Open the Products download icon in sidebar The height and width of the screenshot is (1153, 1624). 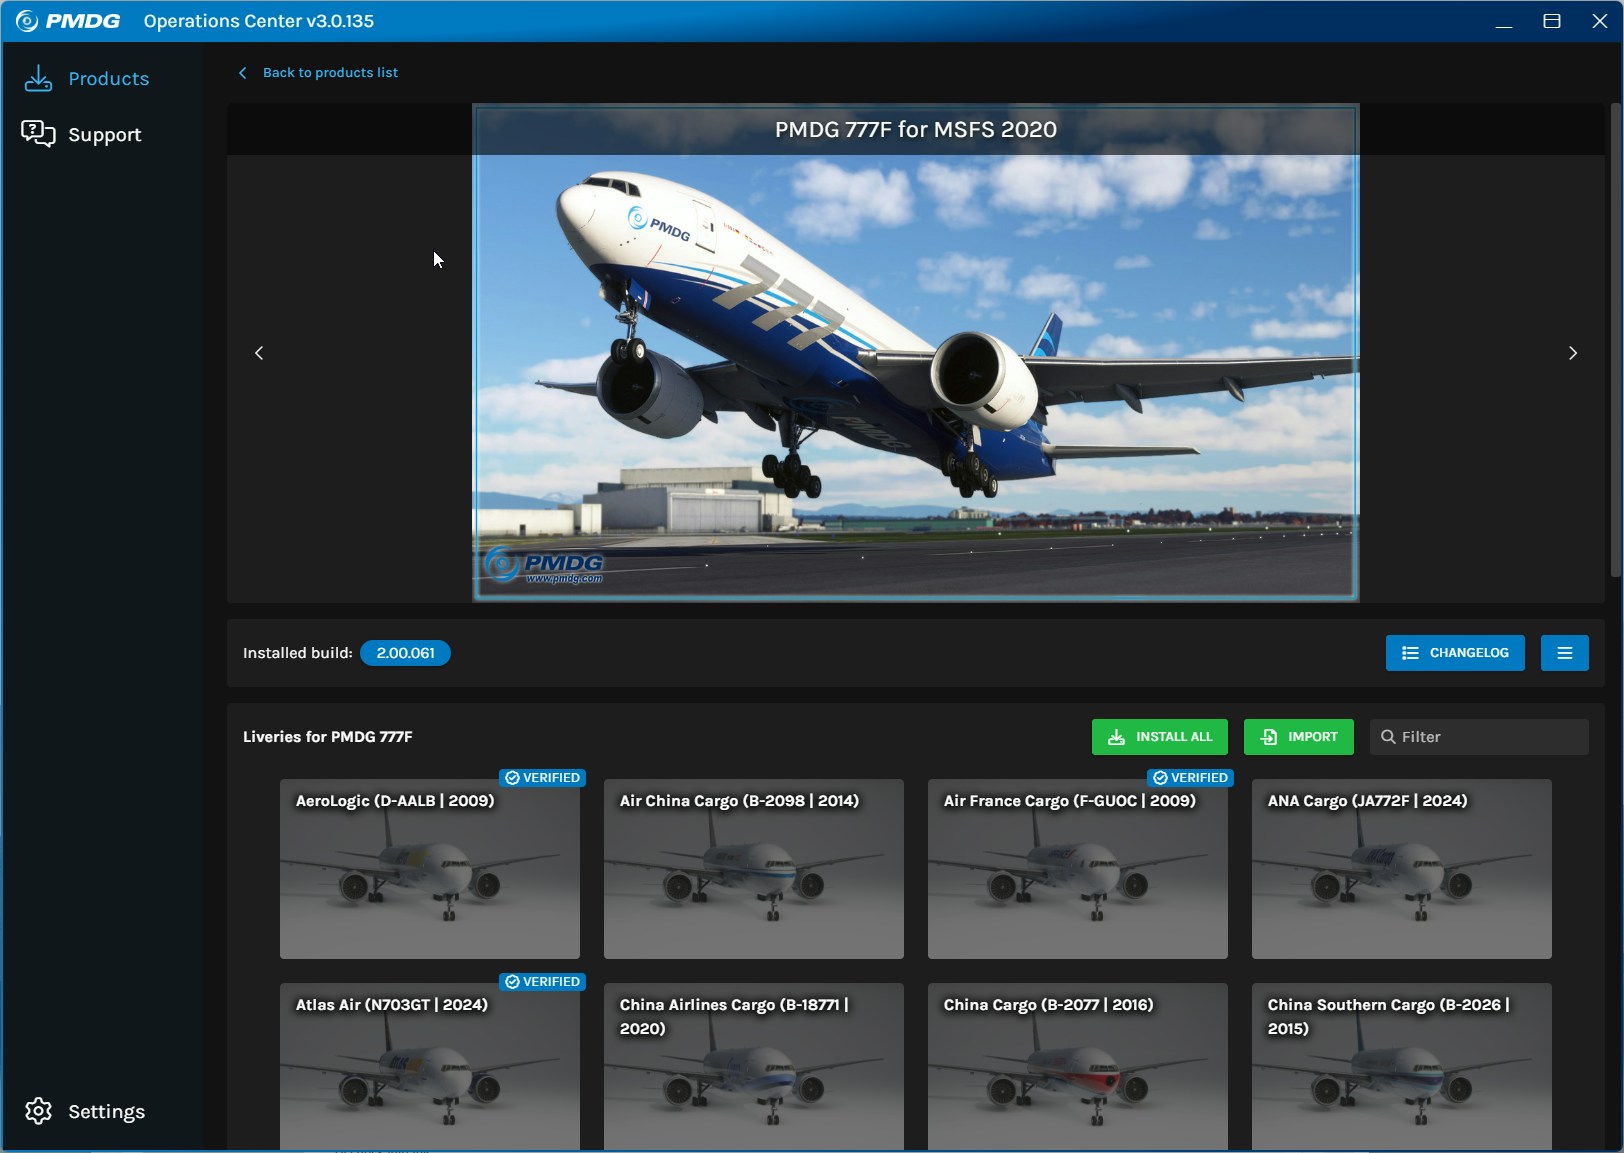click(x=38, y=78)
